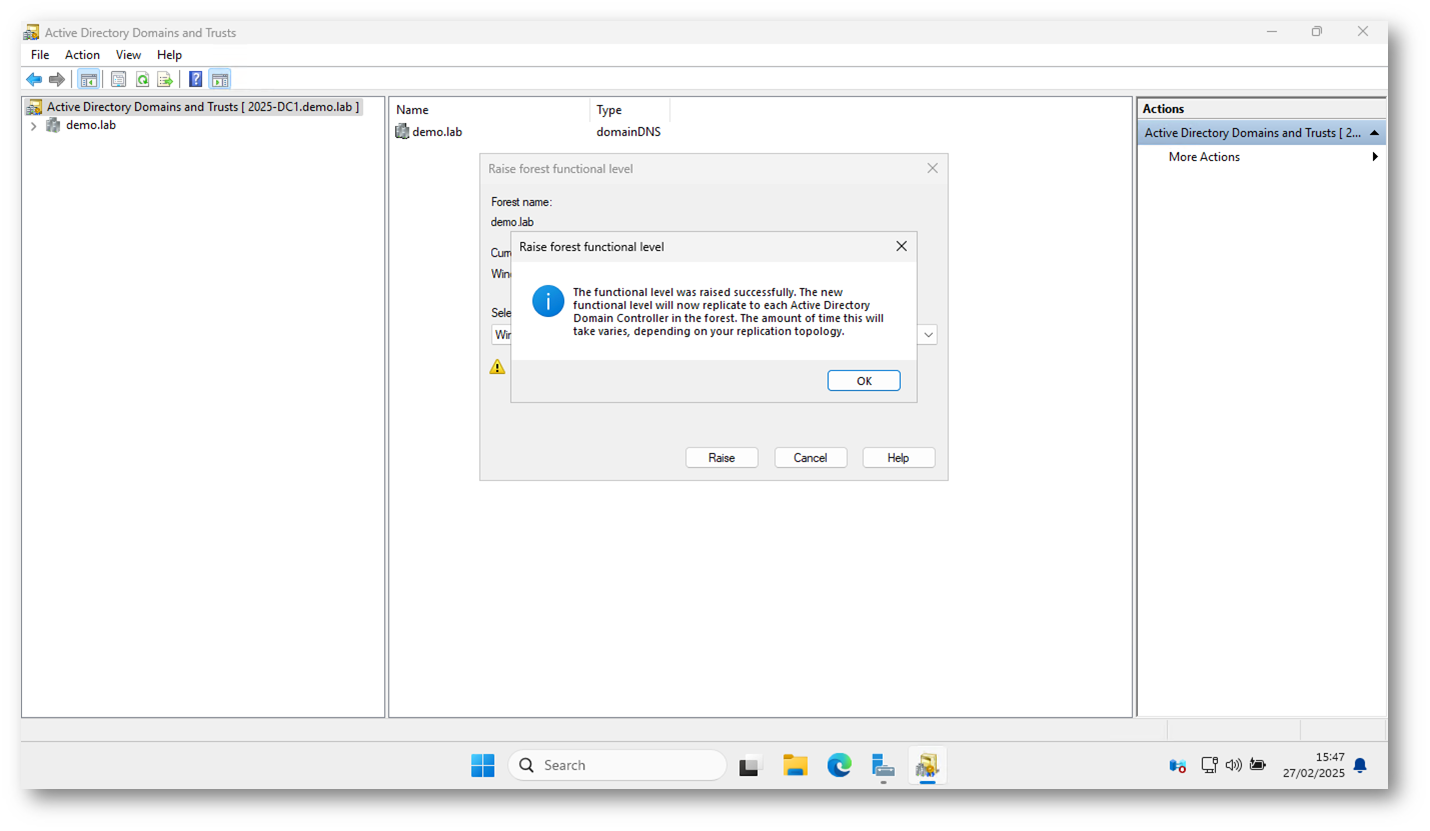Click Cancel in the Raise forest functional level dialog
This screenshot has width=1430, height=831.
point(810,457)
